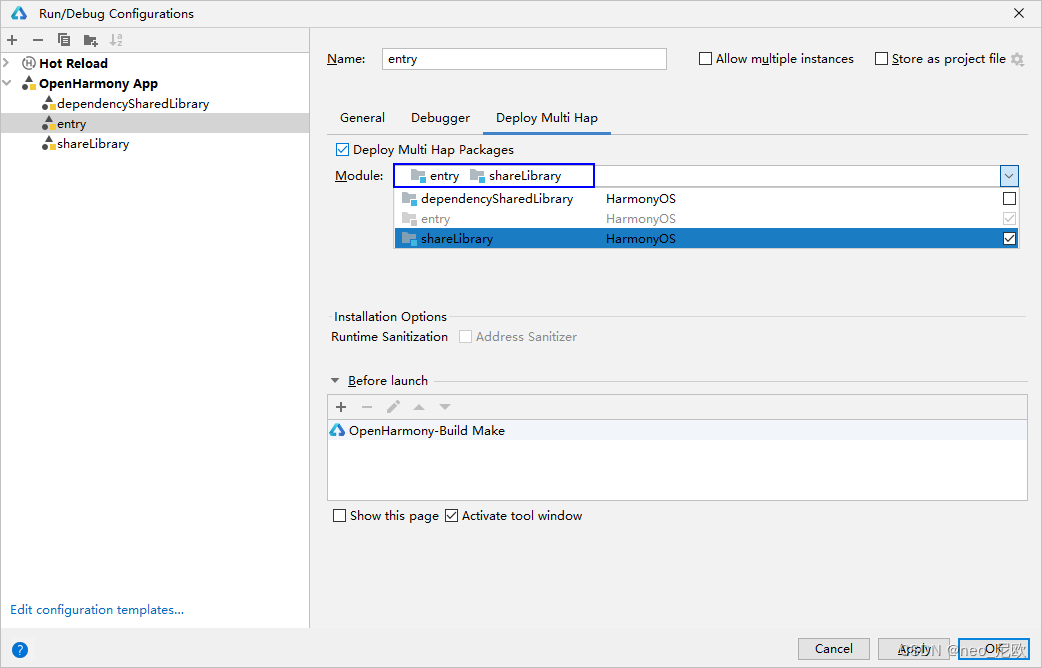The image size is (1042, 668).
Task: Add a Before launch task with the plus
Action: pyautogui.click(x=341, y=407)
